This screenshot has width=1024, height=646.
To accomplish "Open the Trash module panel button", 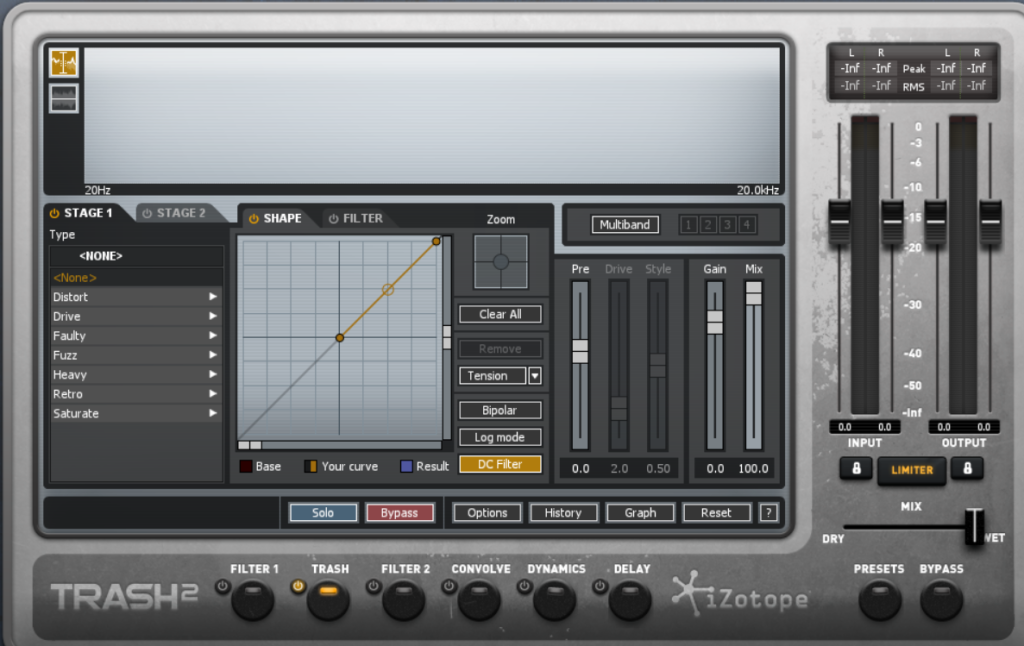I will pos(328,600).
